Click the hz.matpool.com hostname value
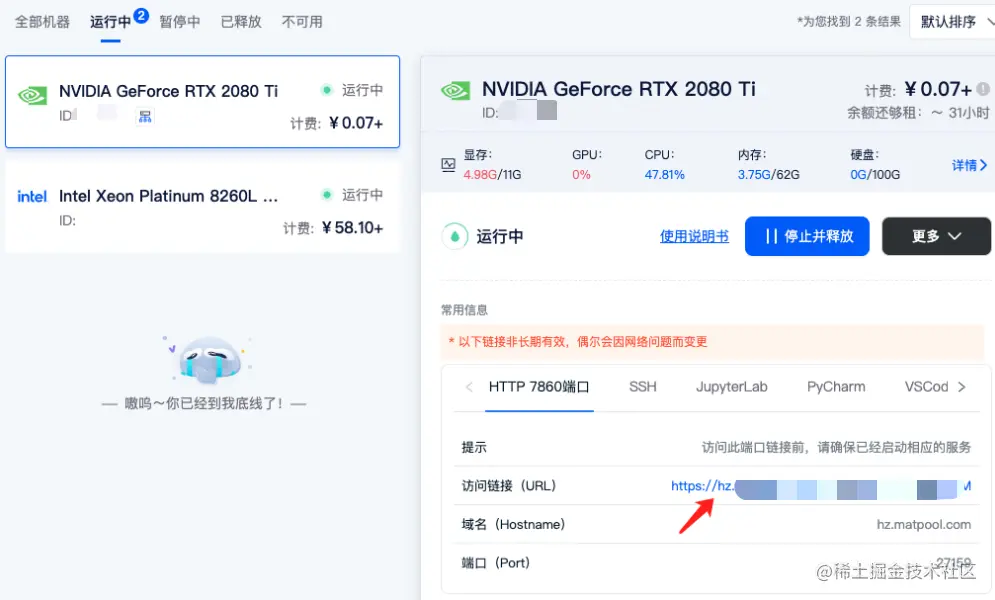The image size is (995, 600). pyautogui.click(x=923, y=525)
